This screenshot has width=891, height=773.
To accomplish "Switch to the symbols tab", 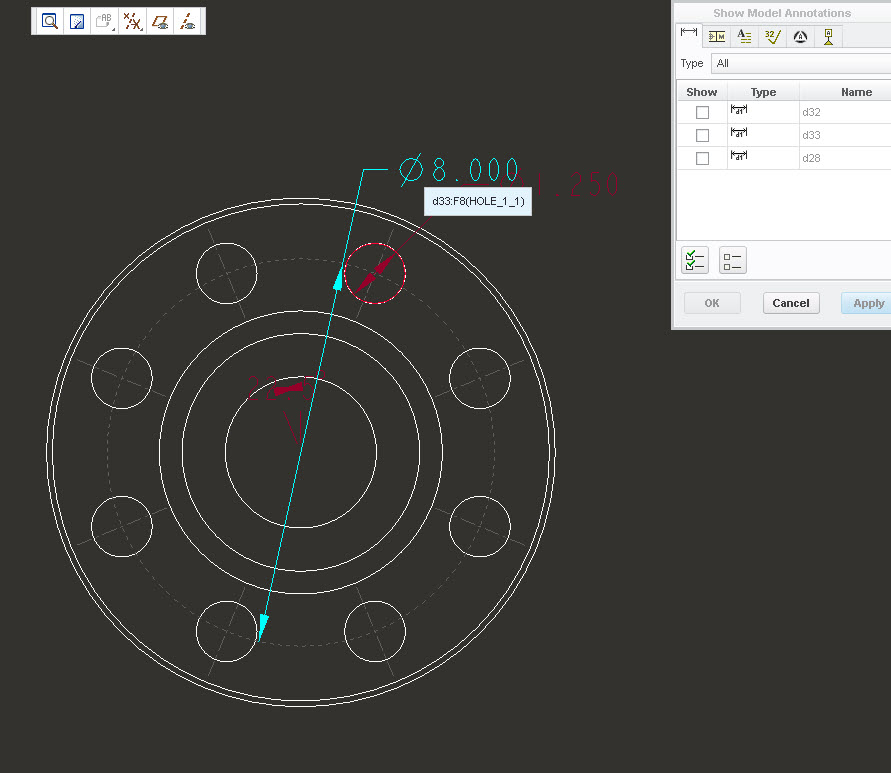I will [800, 37].
